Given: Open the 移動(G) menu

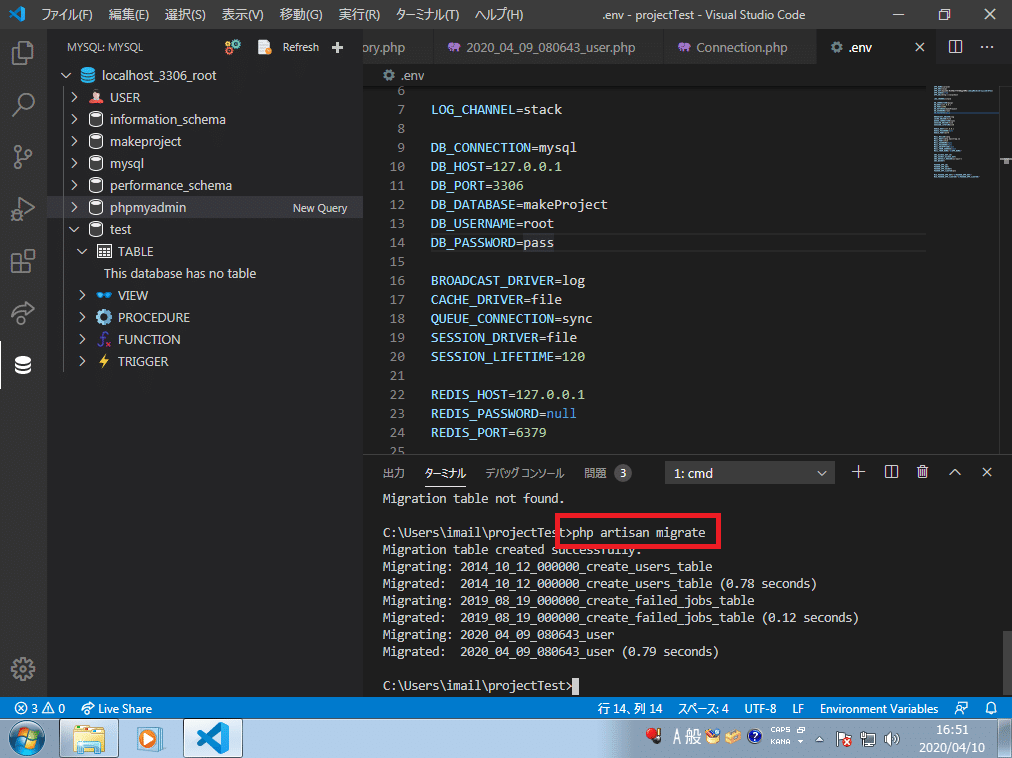Looking at the screenshot, I should point(301,14).
